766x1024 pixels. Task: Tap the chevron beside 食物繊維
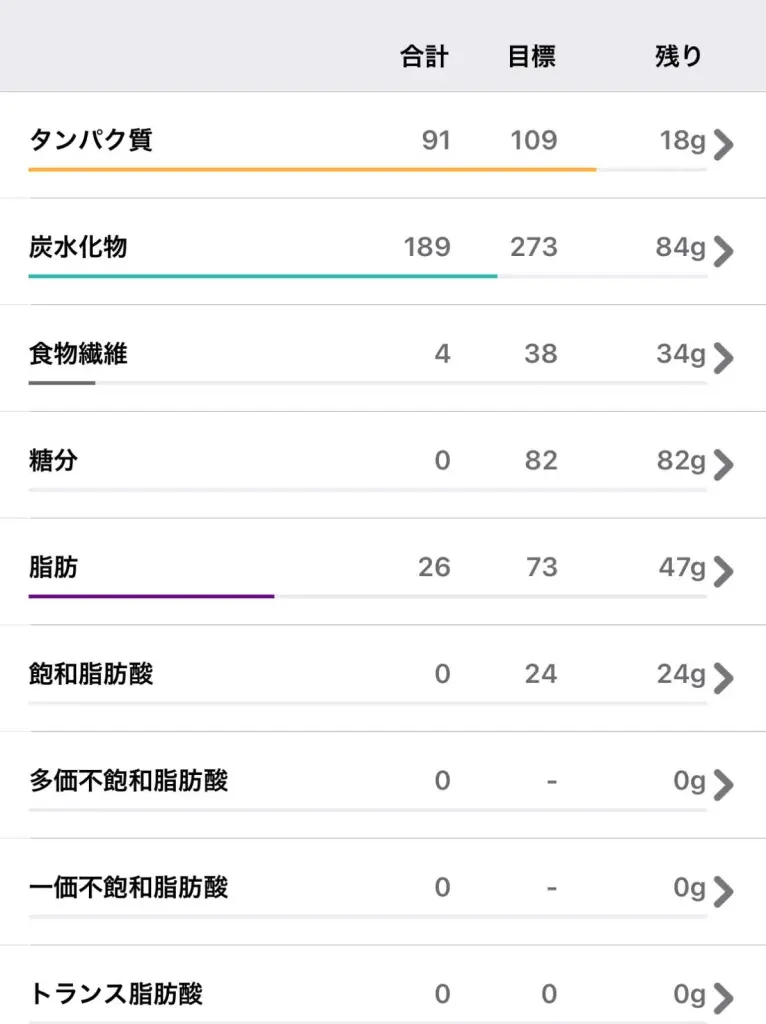pos(724,358)
